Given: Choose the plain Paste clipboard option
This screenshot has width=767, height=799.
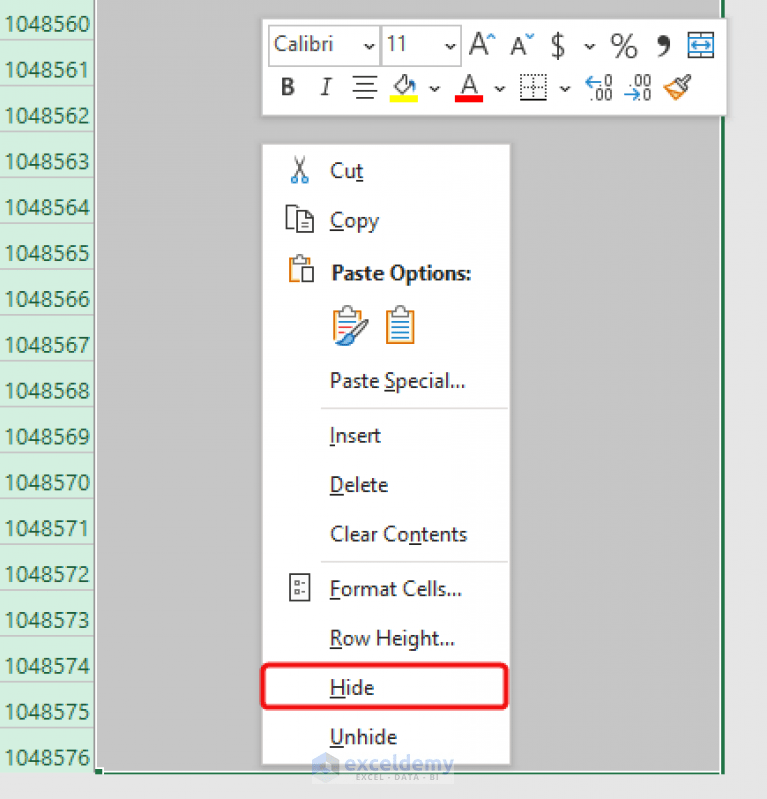Looking at the screenshot, I should [400, 326].
